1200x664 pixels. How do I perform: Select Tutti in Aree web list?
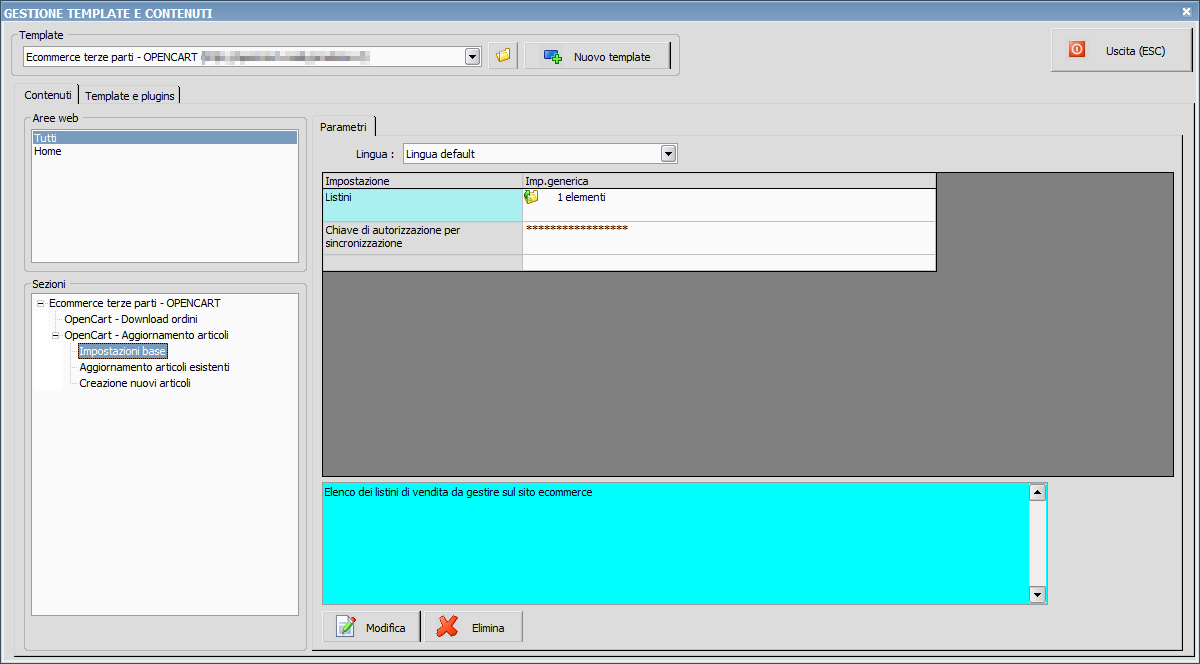coord(164,138)
